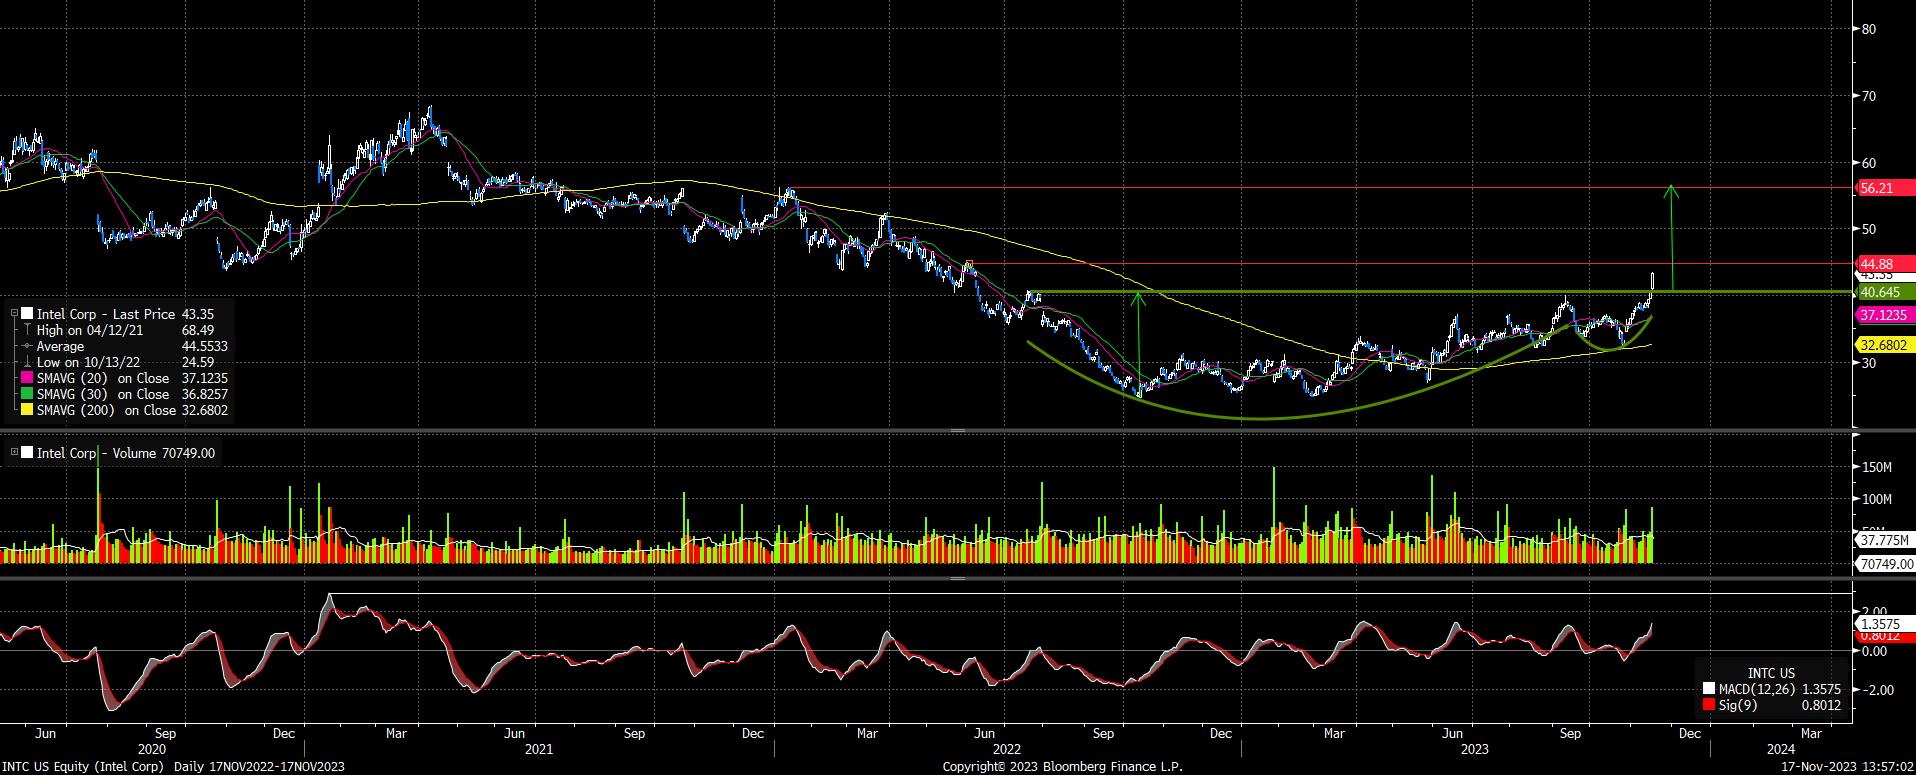The image size is (1916, 775).
Task: Click the 60 price axis label
Action: [x=1868, y=163]
